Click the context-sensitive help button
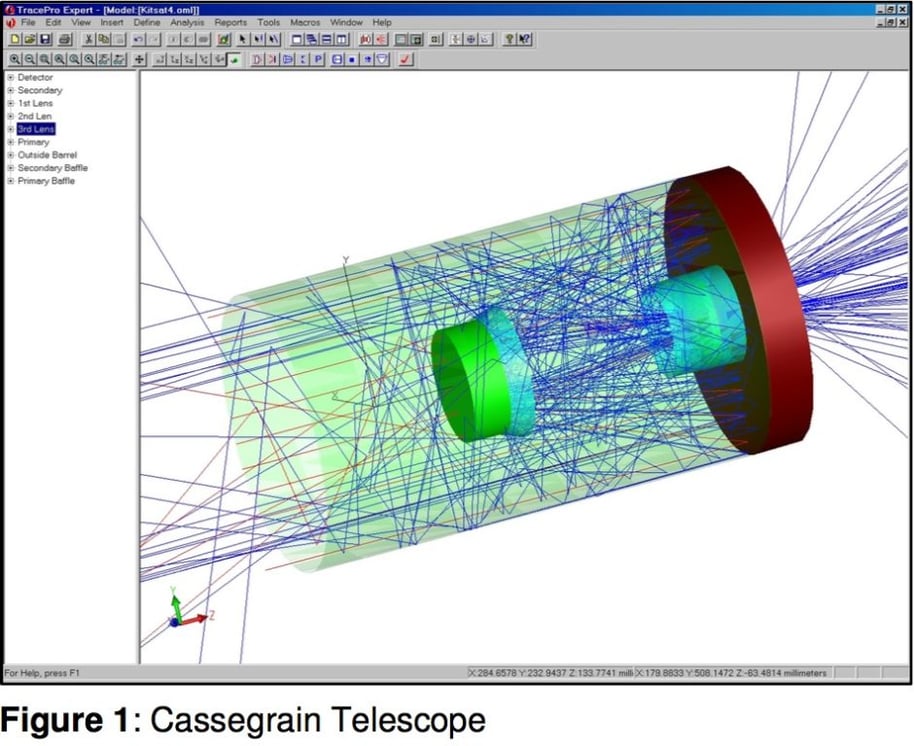The height and width of the screenshot is (746, 914). [x=524, y=40]
